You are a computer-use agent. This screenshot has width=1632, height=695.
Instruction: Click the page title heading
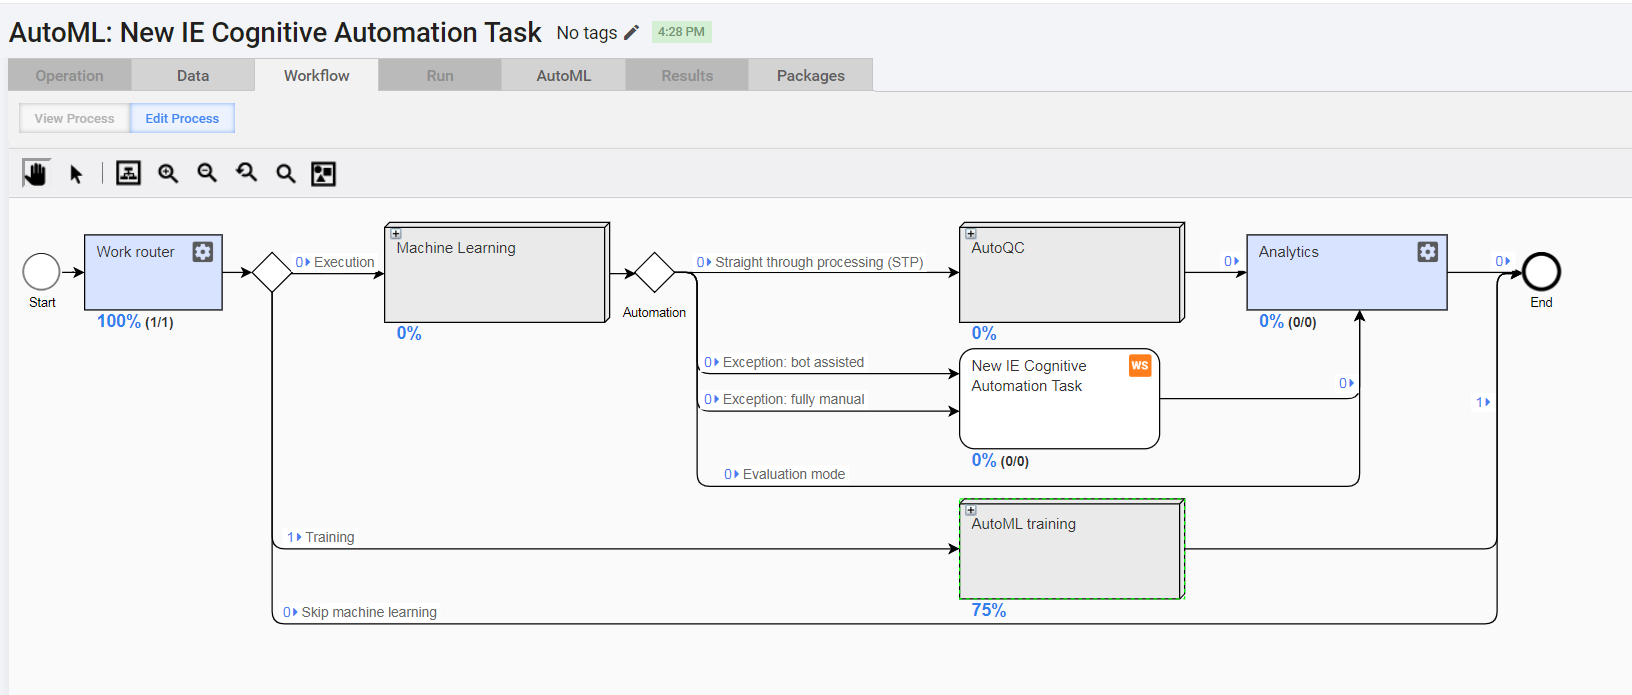pyautogui.click(x=275, y=32)
